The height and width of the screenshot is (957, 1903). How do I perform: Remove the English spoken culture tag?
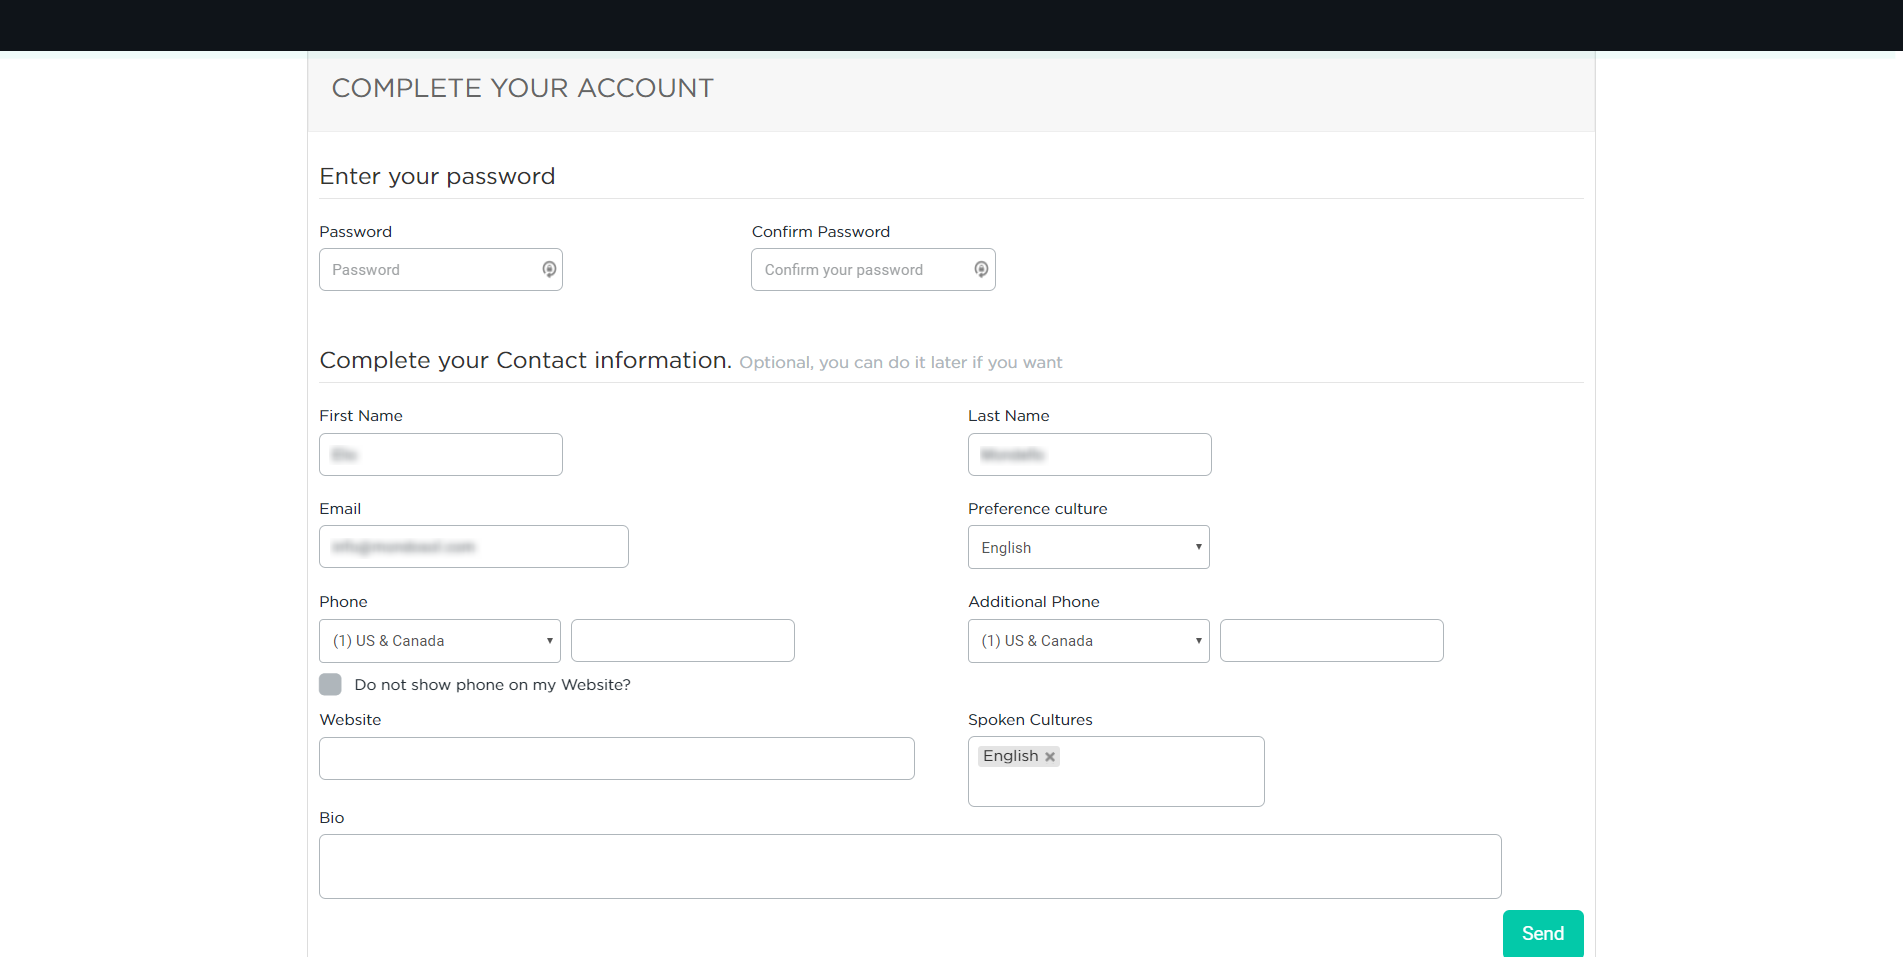pyautogui.click(x=1050, y=757)
